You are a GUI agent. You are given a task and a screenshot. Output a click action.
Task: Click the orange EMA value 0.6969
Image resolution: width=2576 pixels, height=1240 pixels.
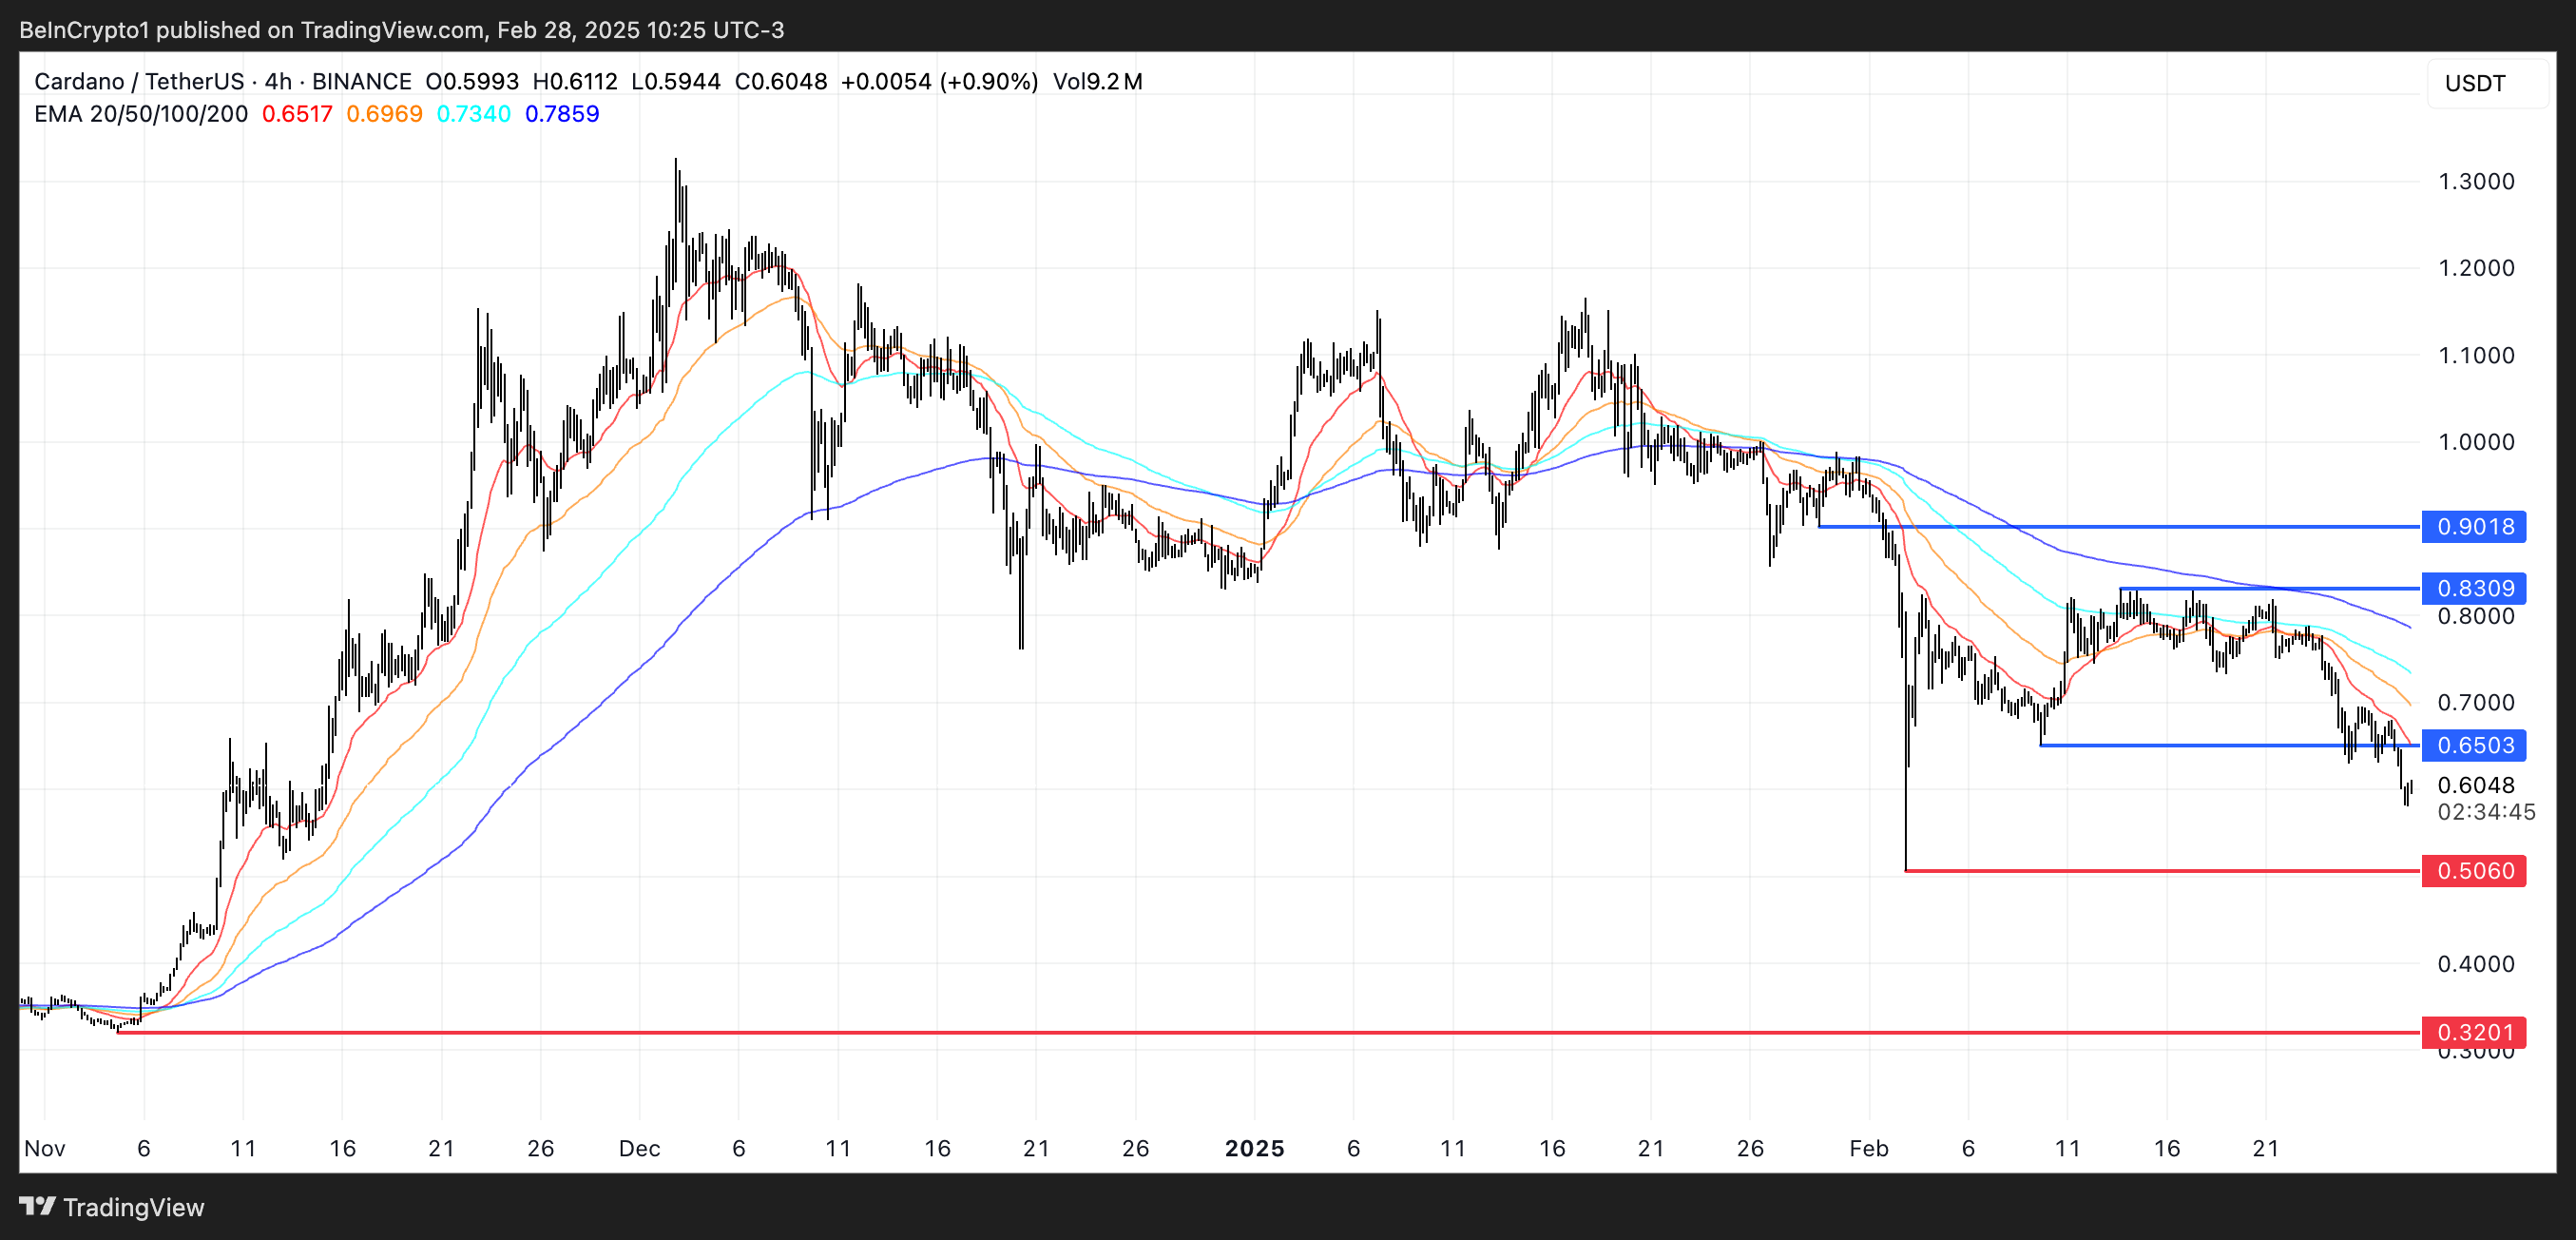tap(384, 114)
